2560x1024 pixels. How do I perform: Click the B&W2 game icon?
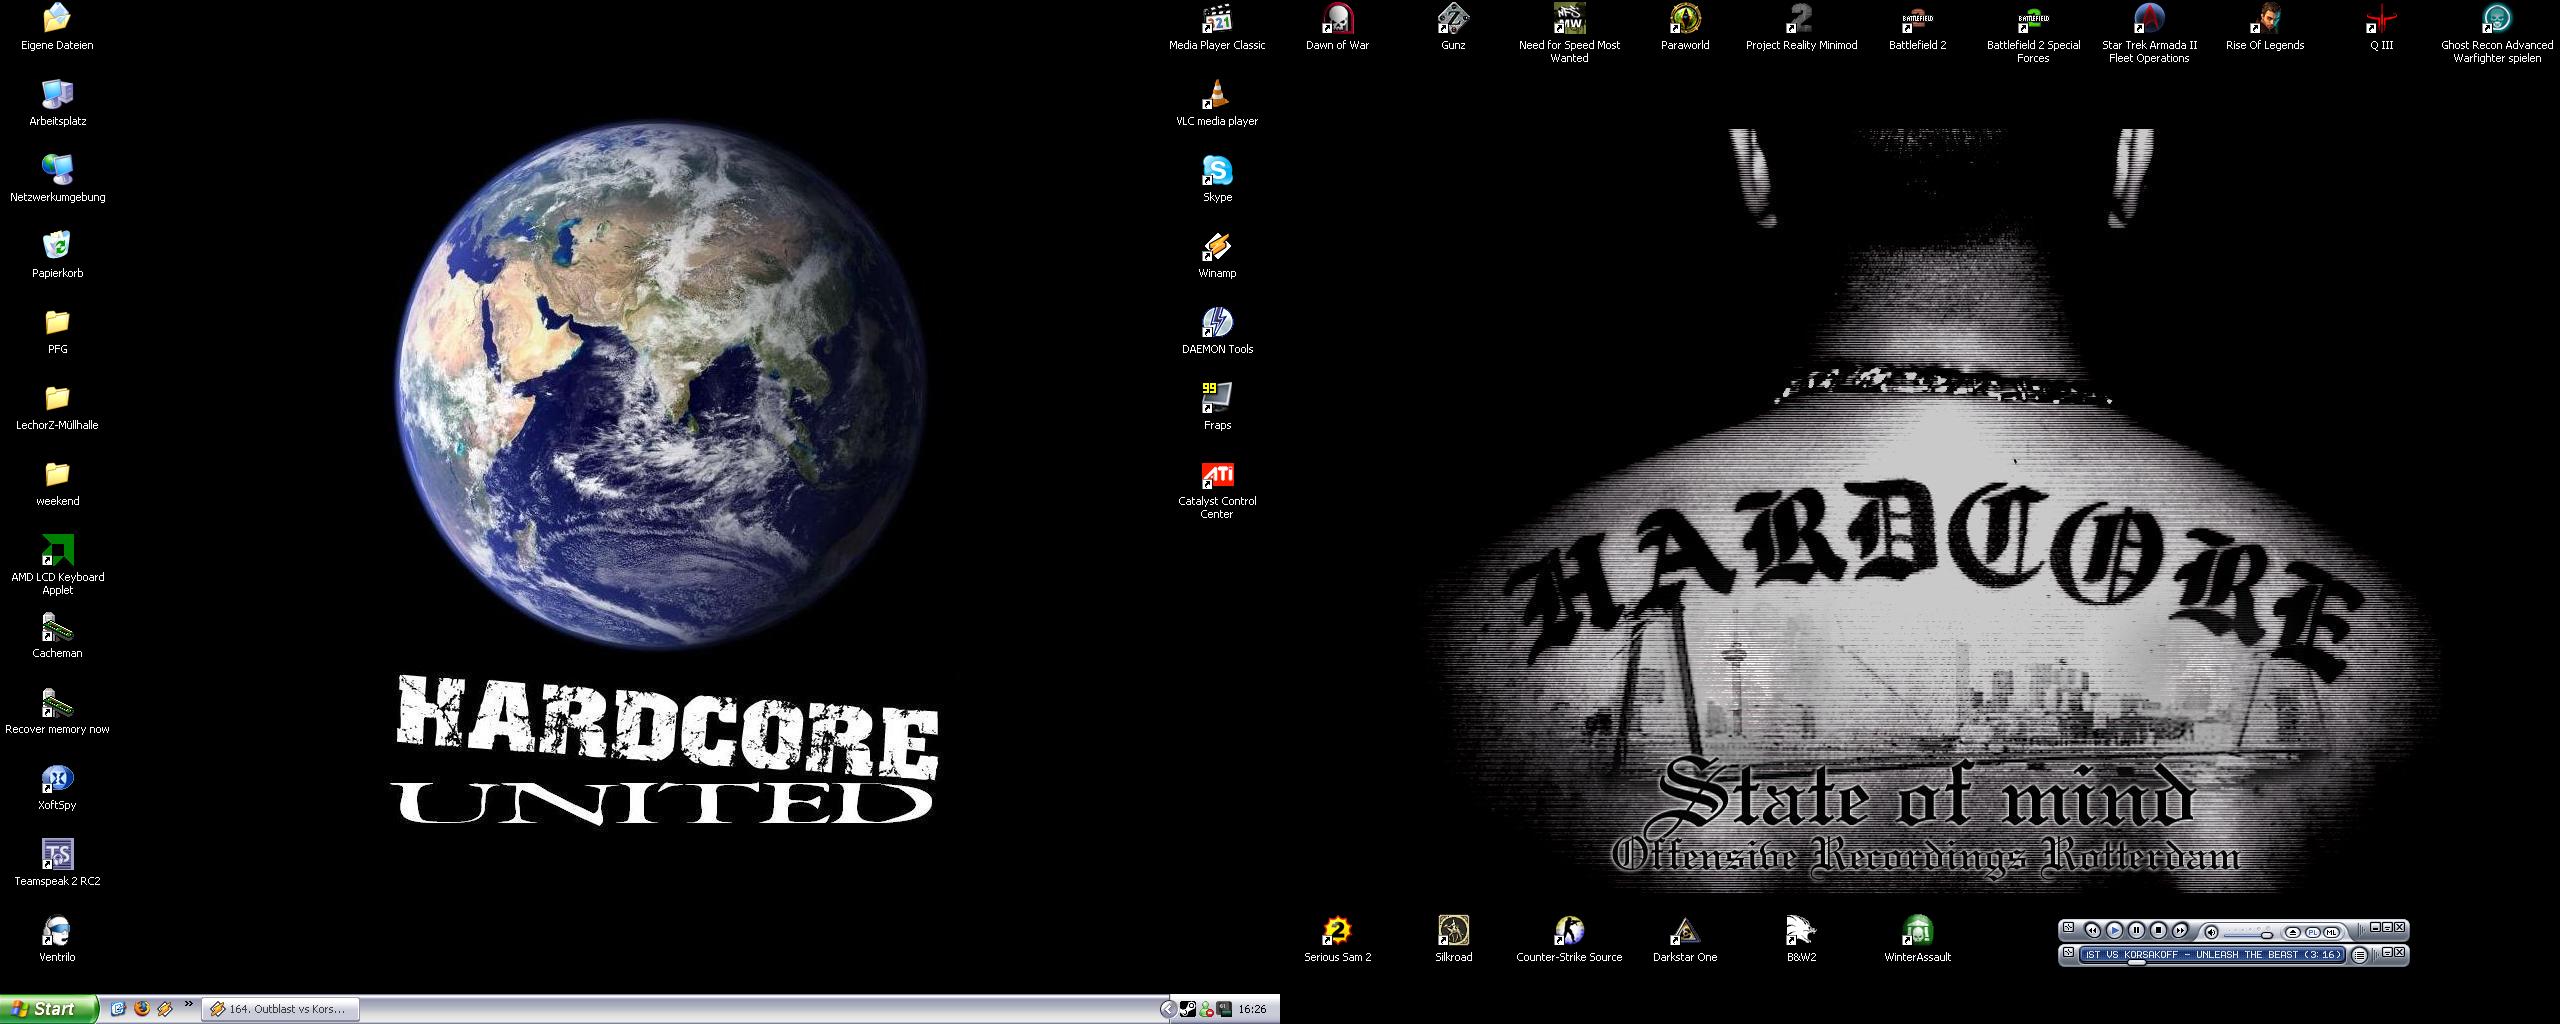pos(1801,939)
